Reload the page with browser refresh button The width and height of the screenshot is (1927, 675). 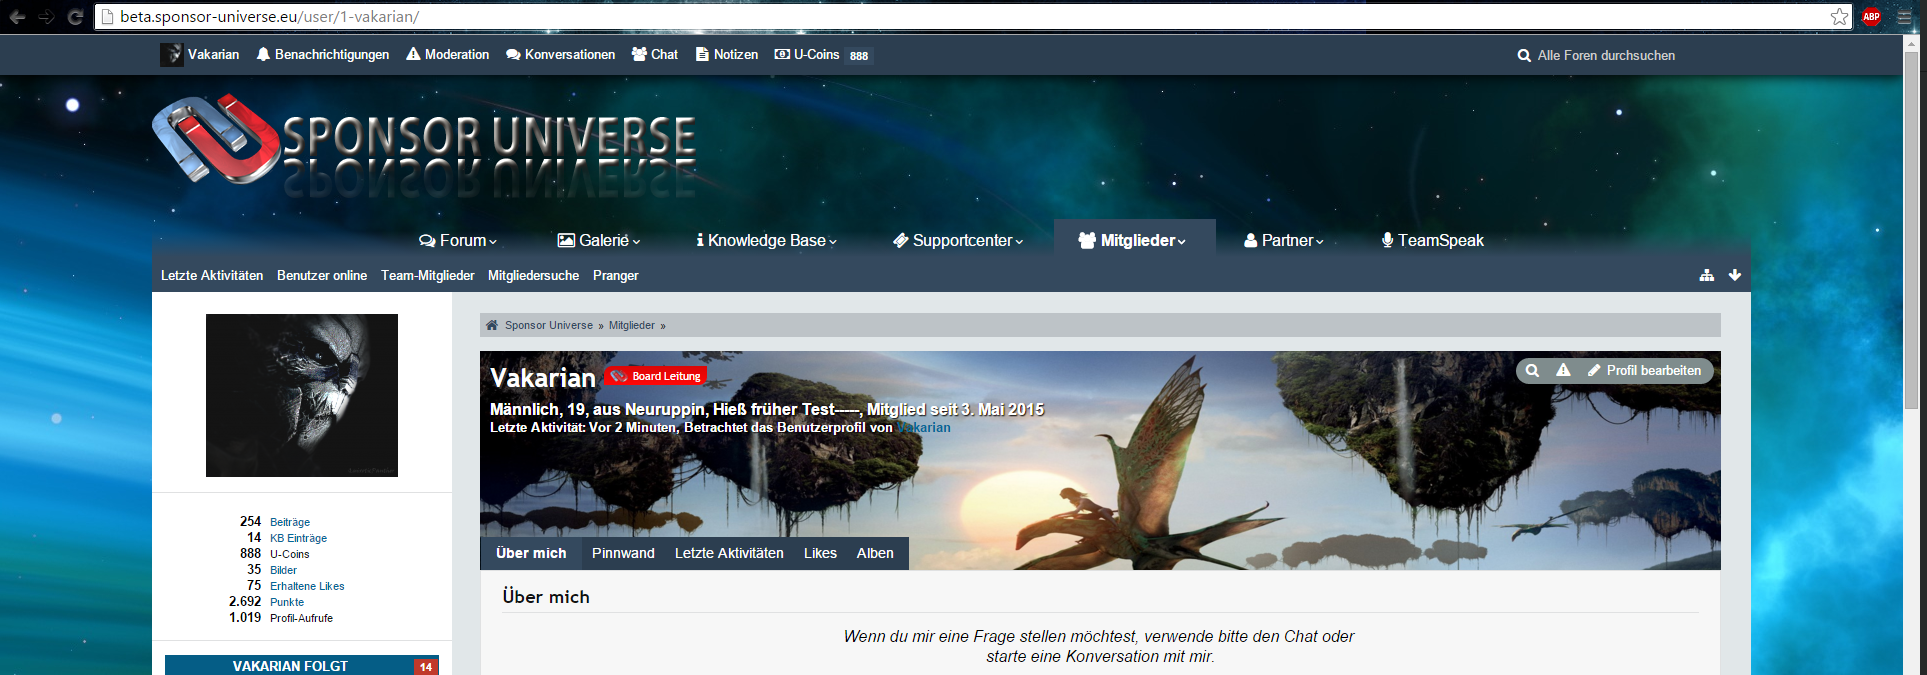75,17
